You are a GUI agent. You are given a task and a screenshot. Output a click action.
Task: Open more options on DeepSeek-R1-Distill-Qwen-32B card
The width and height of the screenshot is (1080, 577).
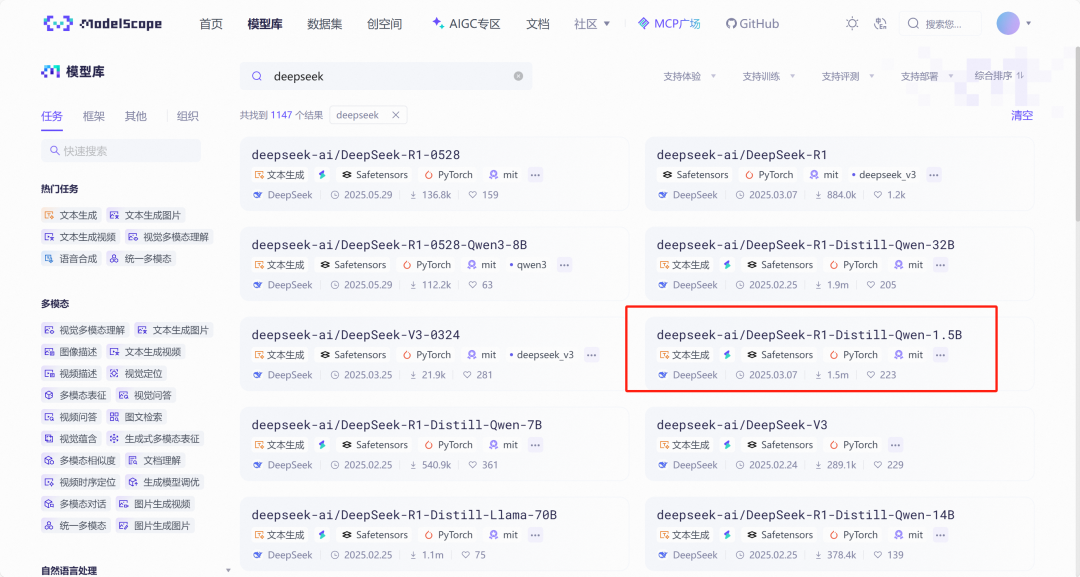pyautogui.click(x=940, y=265)
